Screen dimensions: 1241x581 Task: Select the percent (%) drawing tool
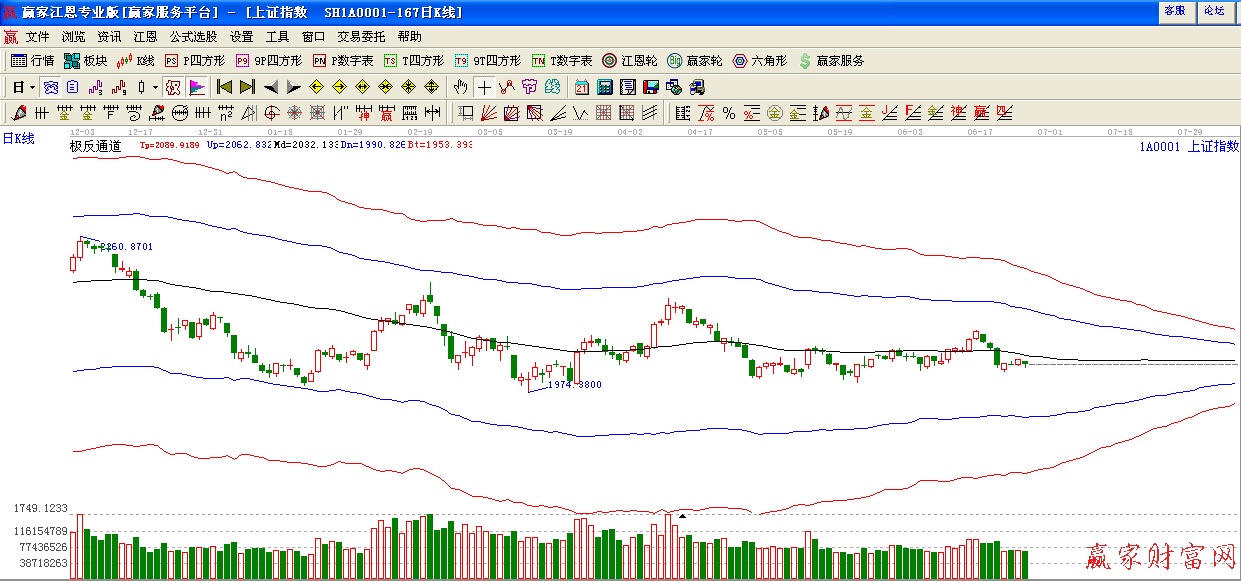tap(729, 112)
